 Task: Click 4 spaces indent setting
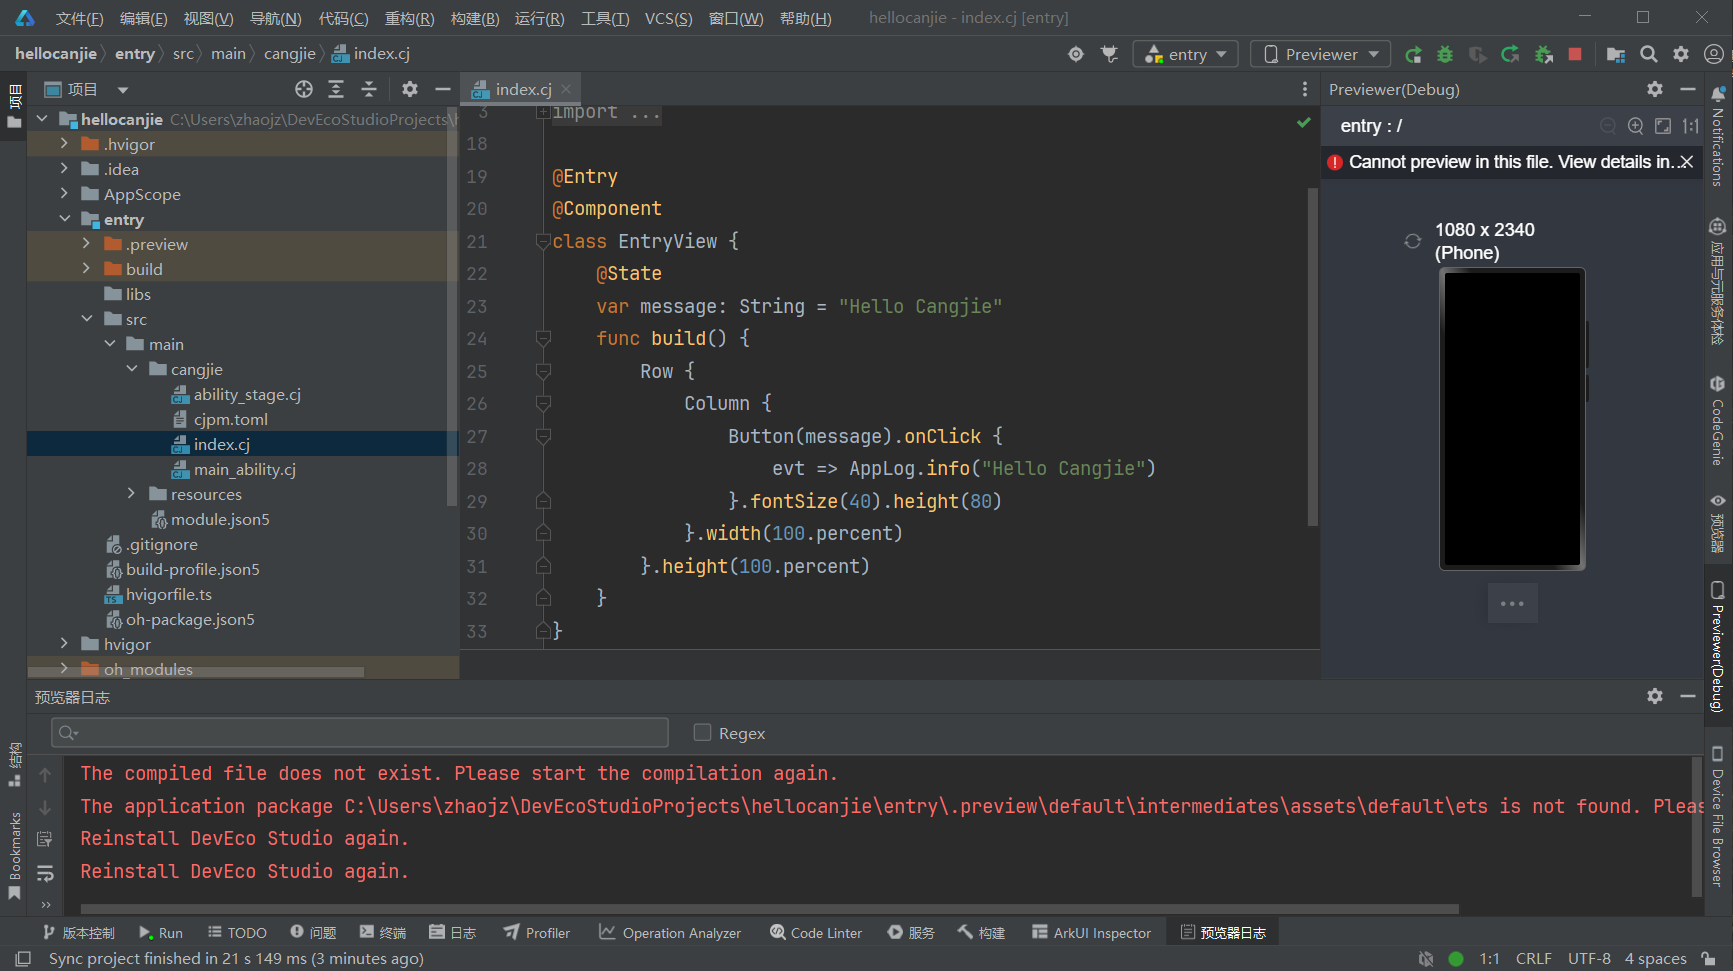pos(1655,958)
